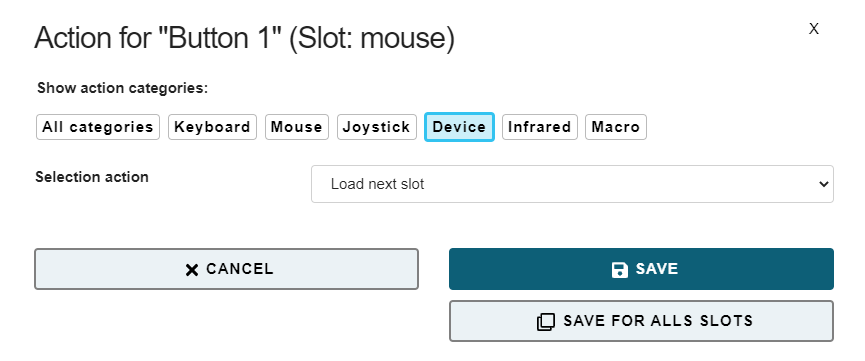Screen dimensions: 865x361
Task: Filter actions by Mouse category
Action: [297, 127]
